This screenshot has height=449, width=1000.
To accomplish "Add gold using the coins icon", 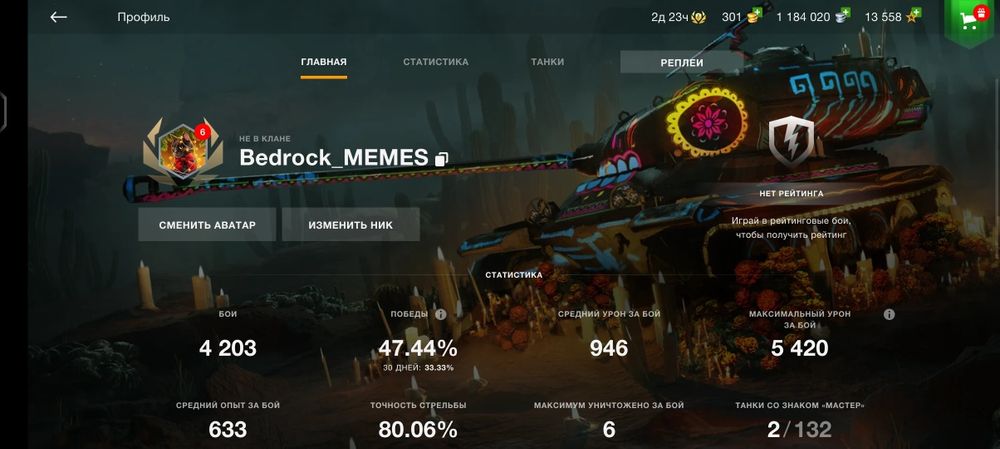I will point(754,16).
